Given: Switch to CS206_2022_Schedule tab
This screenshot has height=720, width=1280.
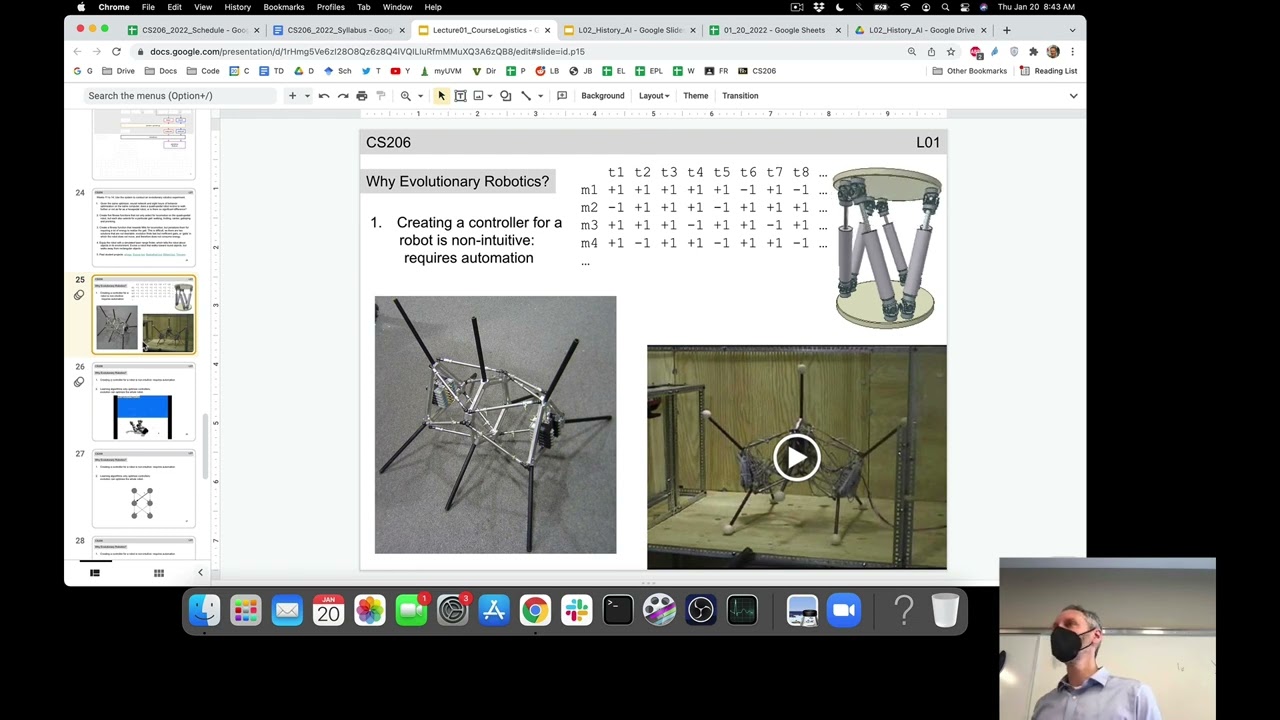Looking at the screenshot, I should [194, 30].
